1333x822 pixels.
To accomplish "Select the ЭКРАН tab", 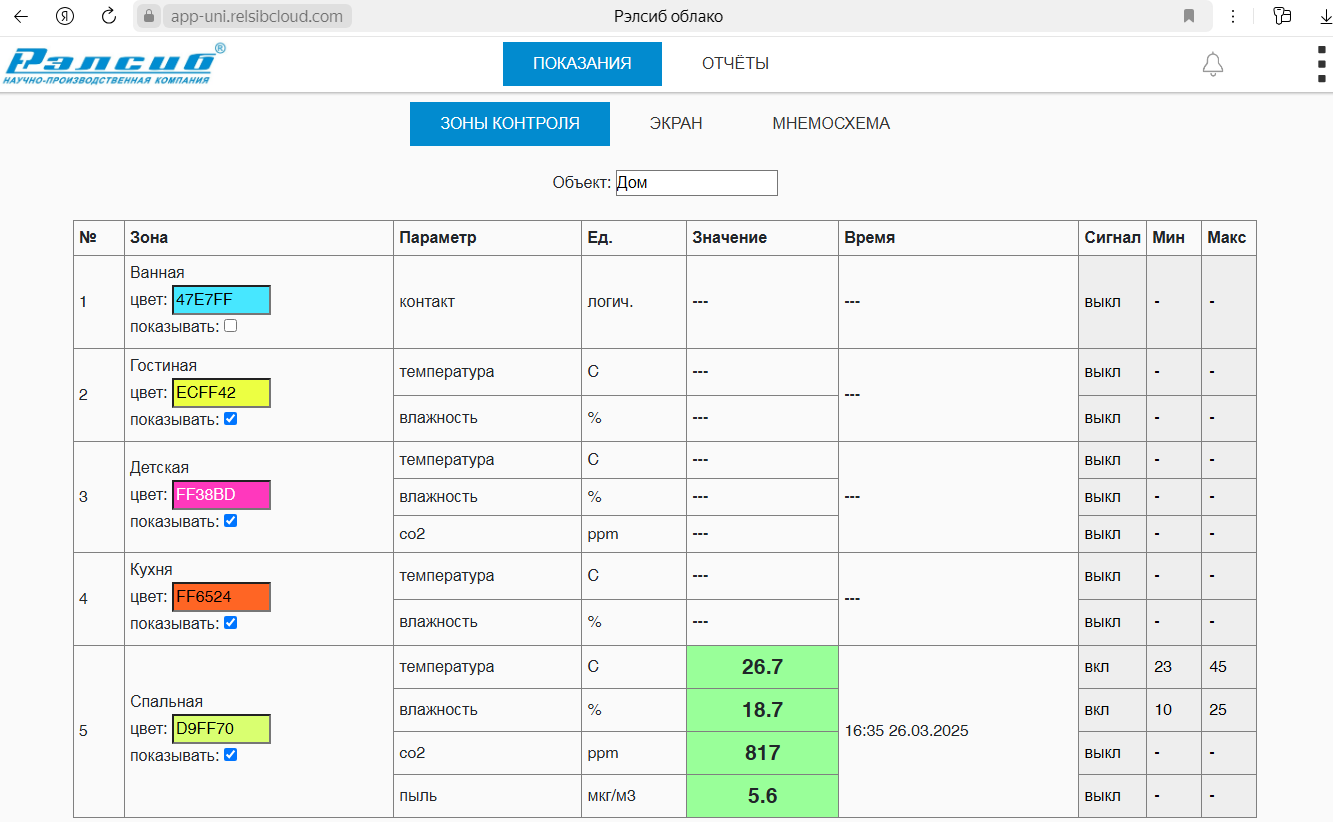I will point(676,124).
